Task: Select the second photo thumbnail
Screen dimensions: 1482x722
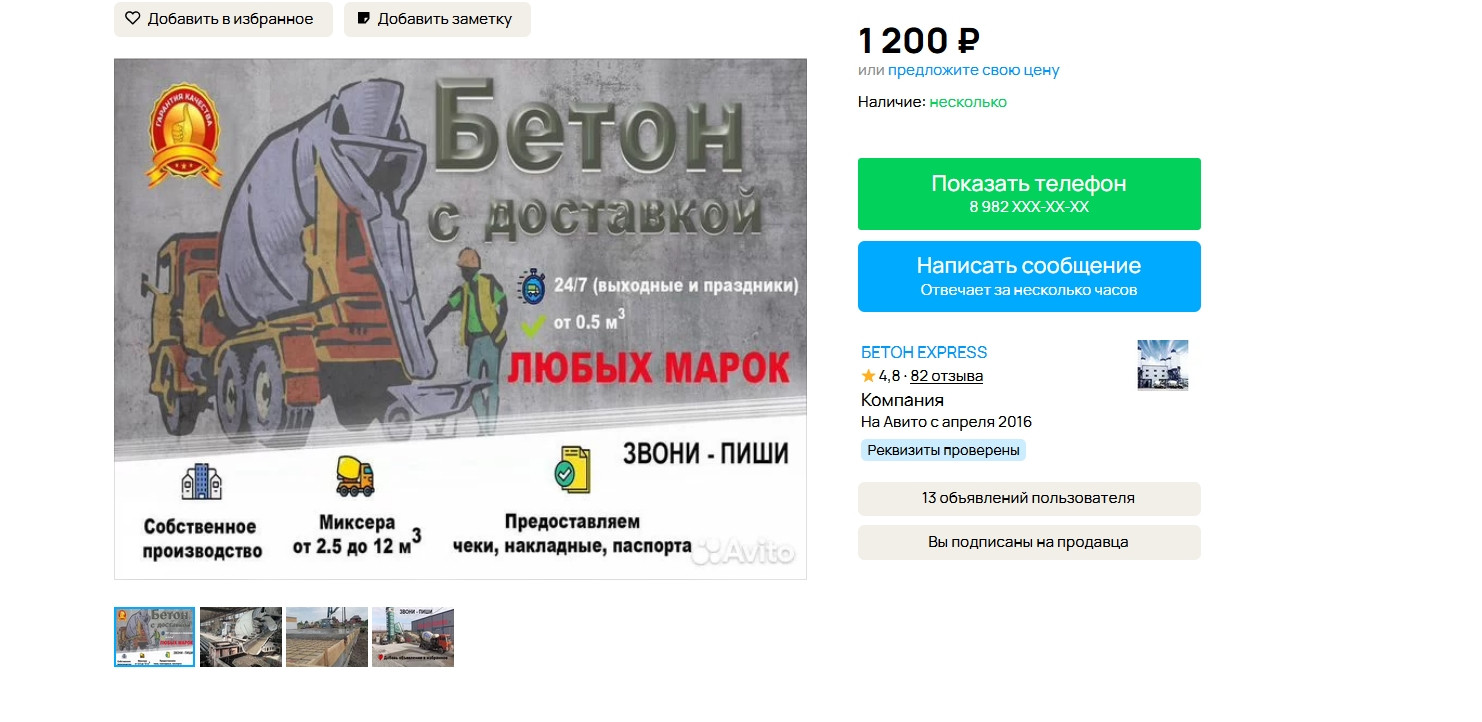Action: coord(241,637)
